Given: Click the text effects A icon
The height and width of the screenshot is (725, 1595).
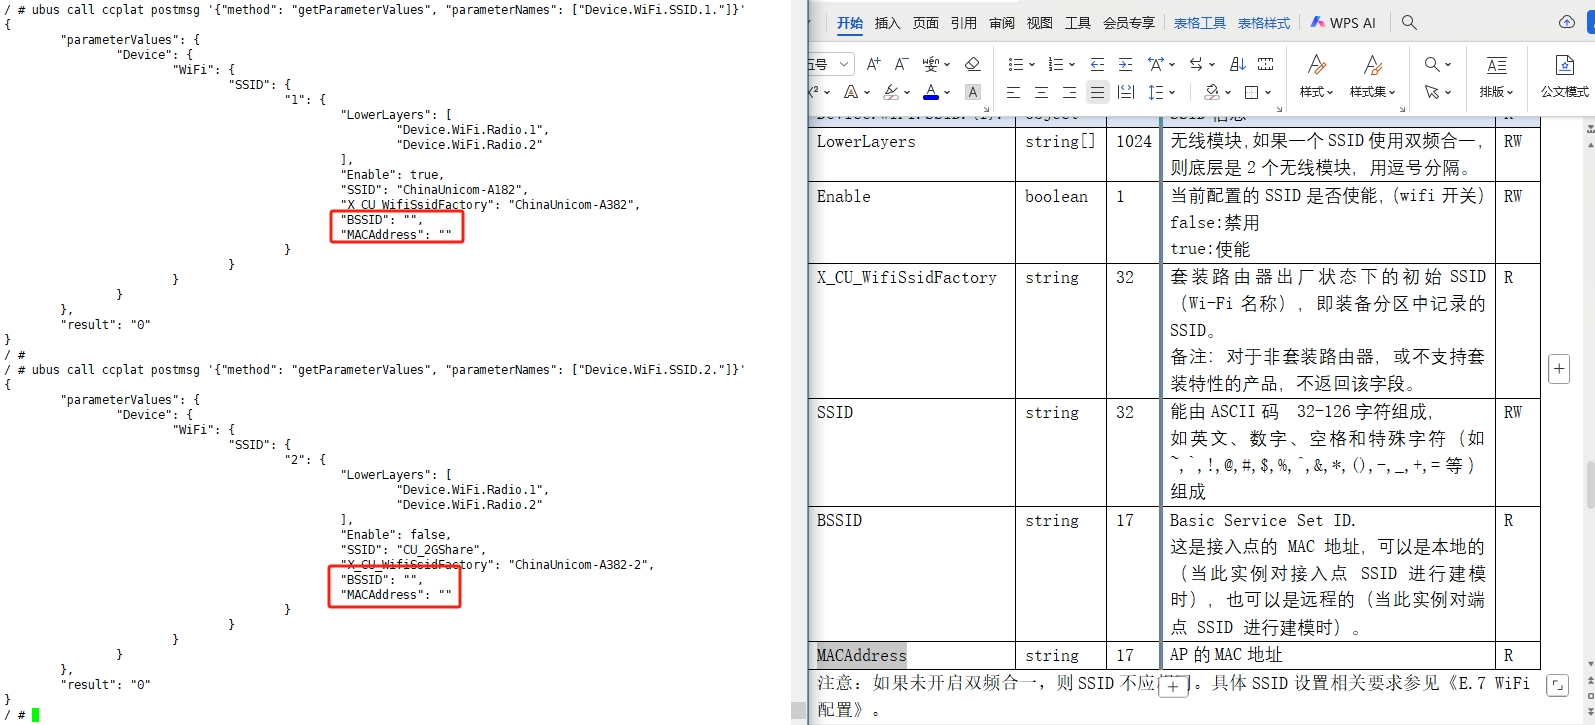Looking at the screenshot, I should click(851, 92).
